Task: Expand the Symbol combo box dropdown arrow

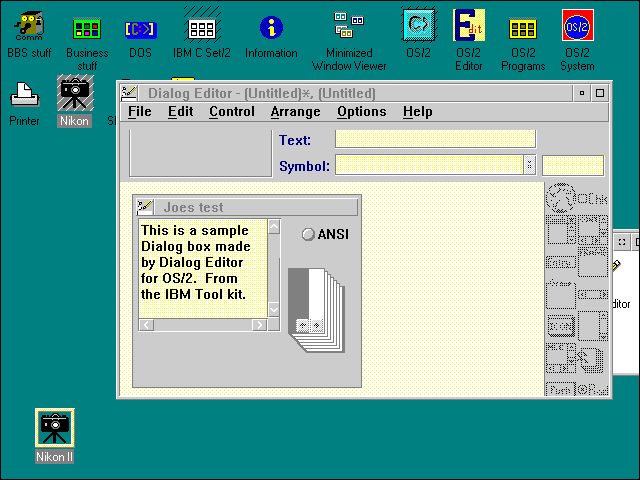Action: (529, 165)
